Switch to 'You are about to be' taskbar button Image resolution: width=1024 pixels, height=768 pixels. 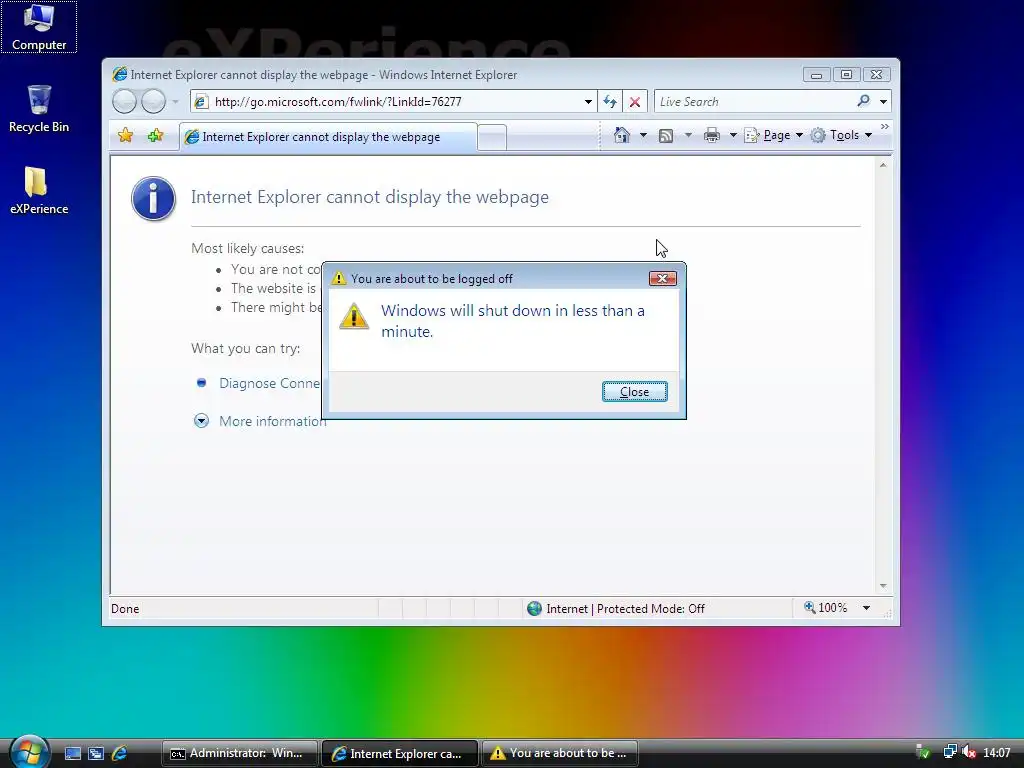560,753
